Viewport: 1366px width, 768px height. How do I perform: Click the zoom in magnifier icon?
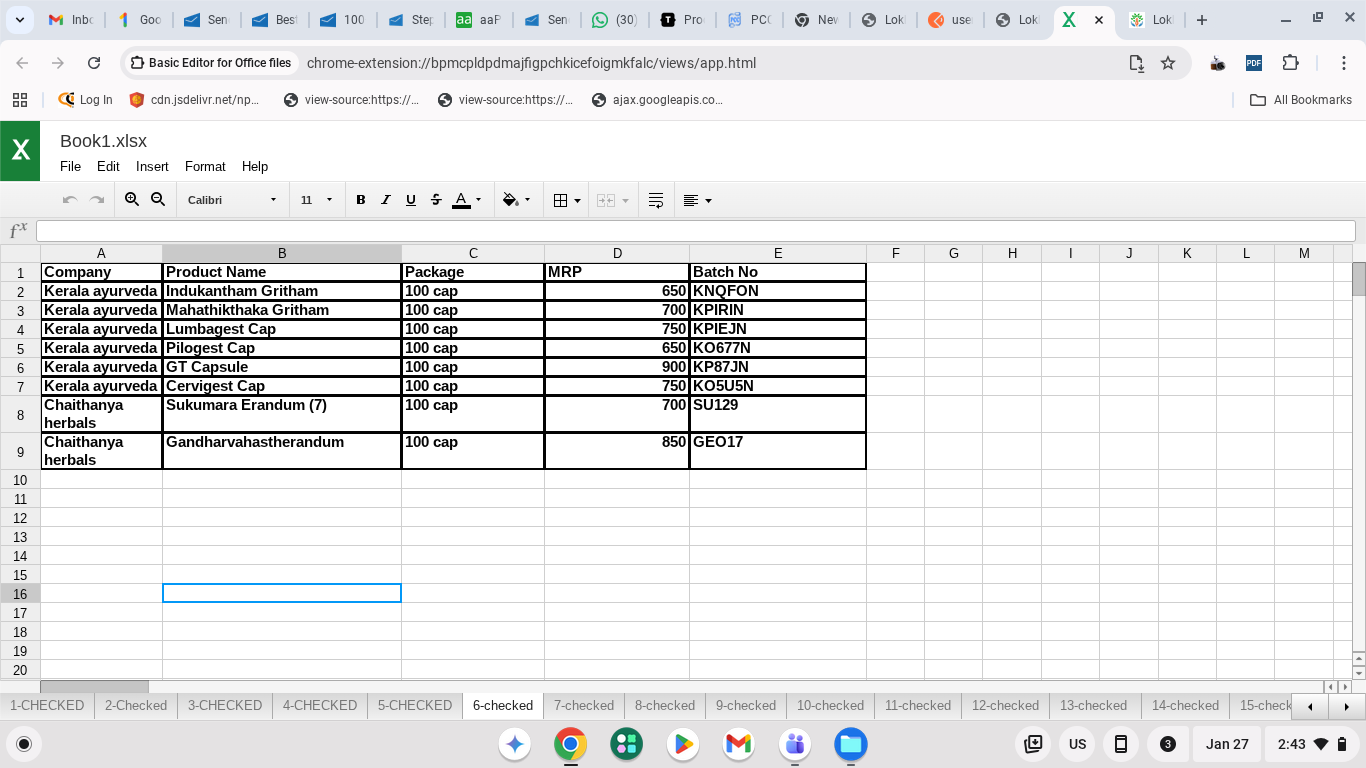(x=132, y=200)
